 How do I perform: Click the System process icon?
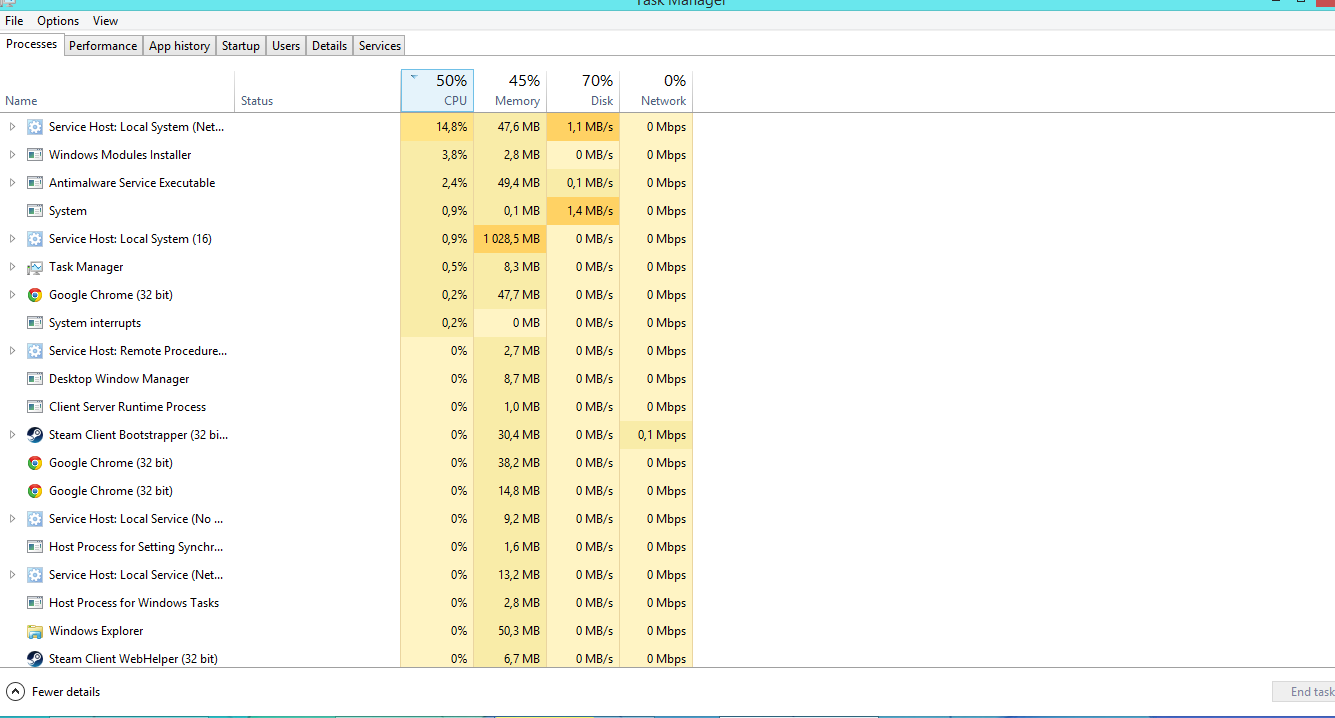click(35, 211)
